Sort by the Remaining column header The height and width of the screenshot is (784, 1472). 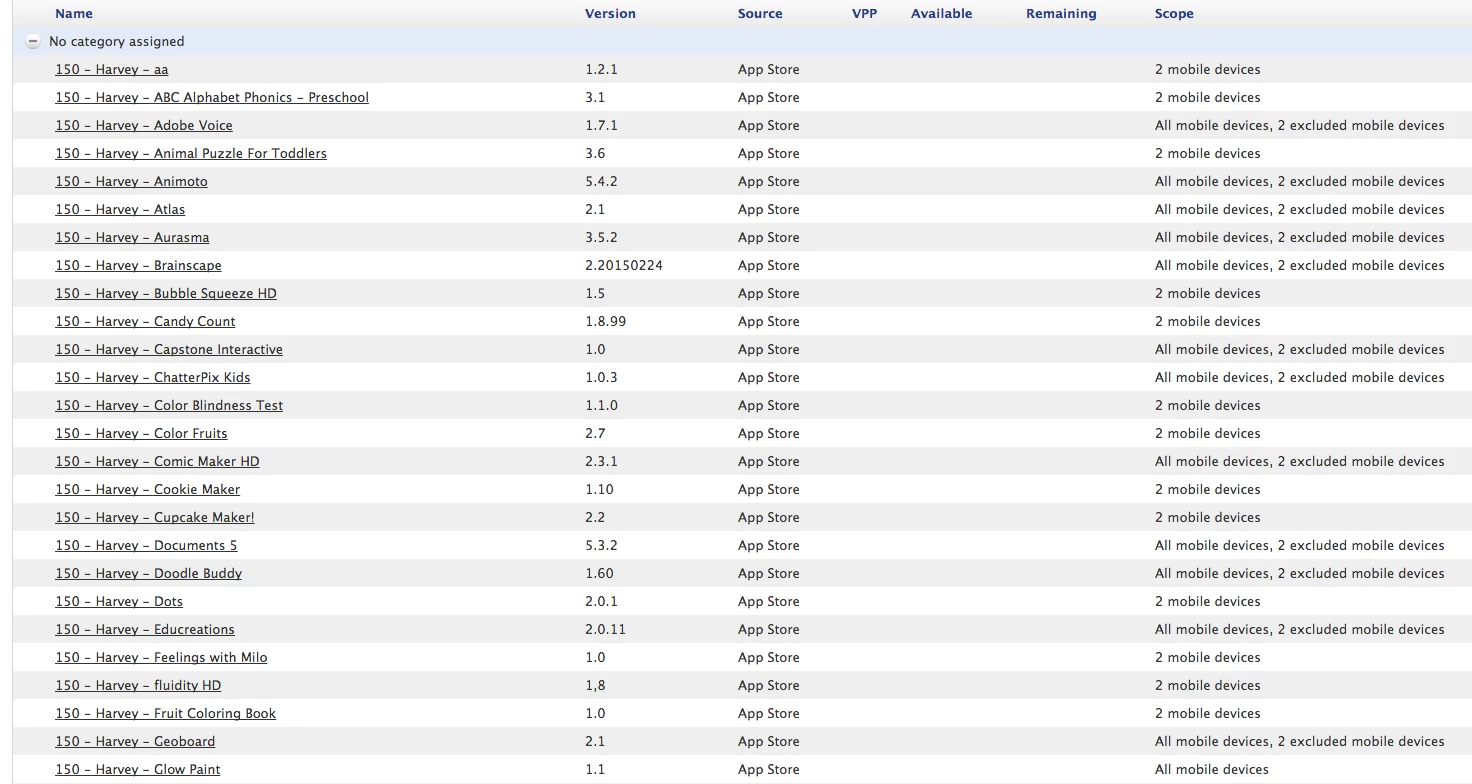pos(1061,14)
